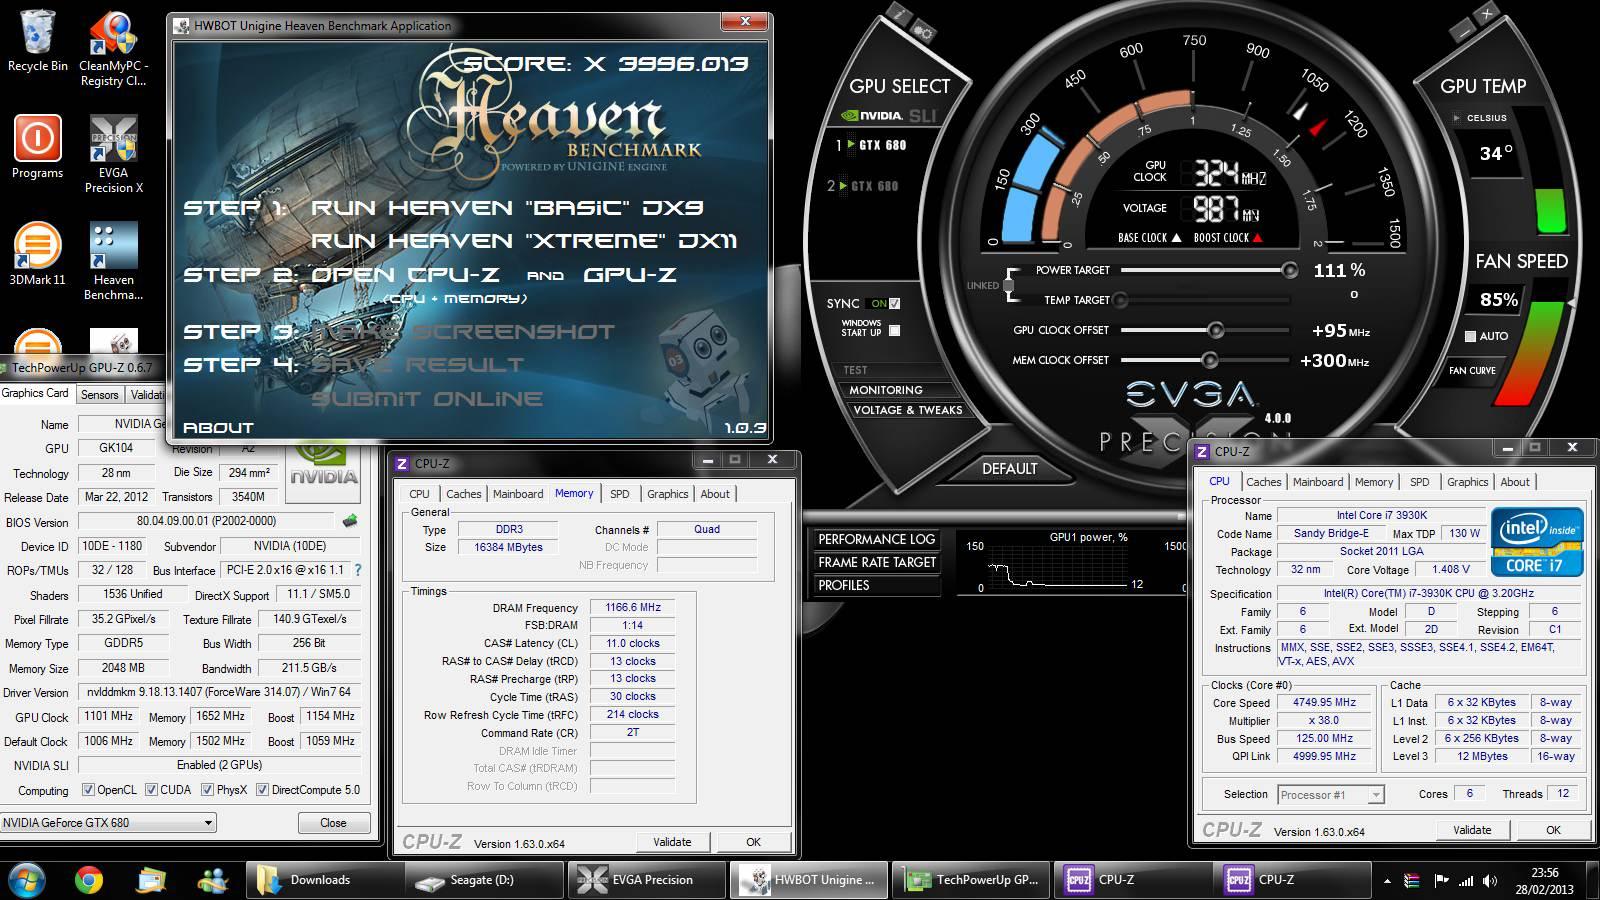Open PROFILES in EVGA Precision
Image resolution: width=1600 pixels, height=900 pixels.
coord(876,585)
